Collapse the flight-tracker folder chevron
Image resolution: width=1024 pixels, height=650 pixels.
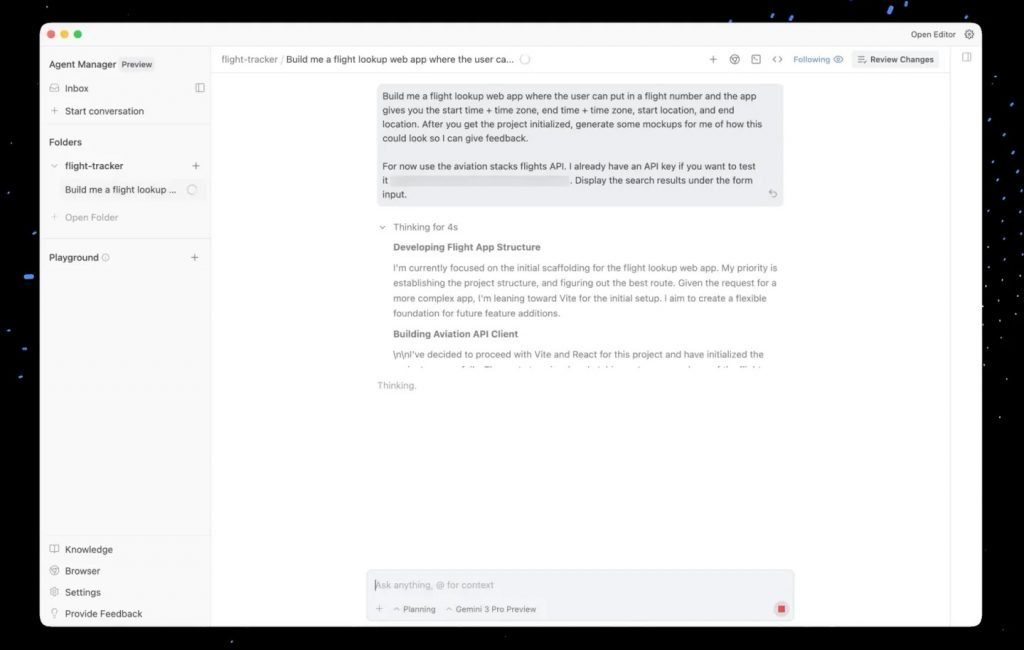pos(54,166)
